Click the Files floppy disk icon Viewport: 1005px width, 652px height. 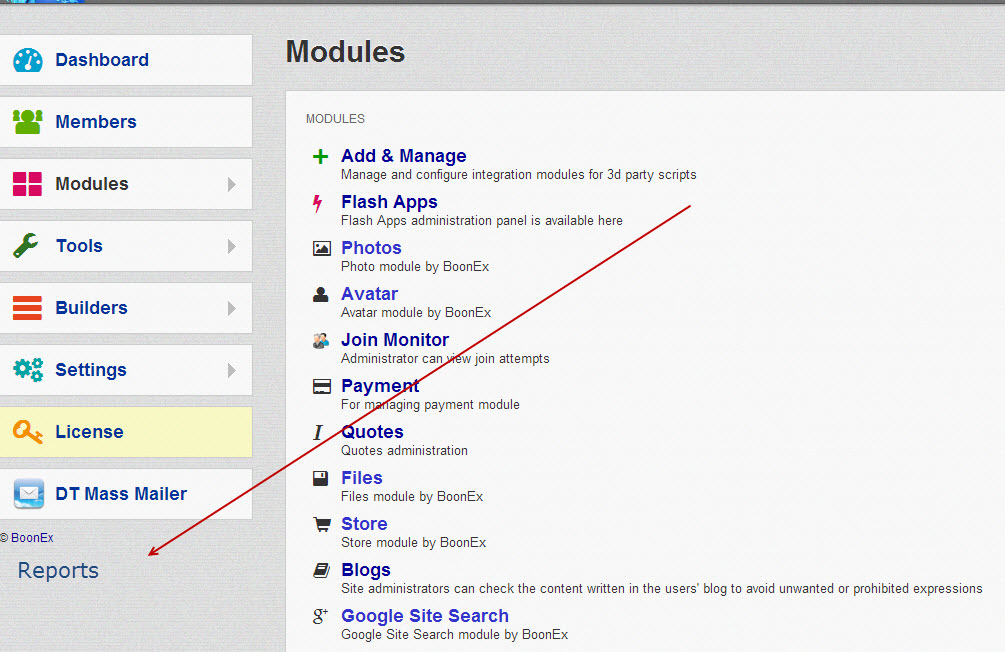[x=321, y=479]
